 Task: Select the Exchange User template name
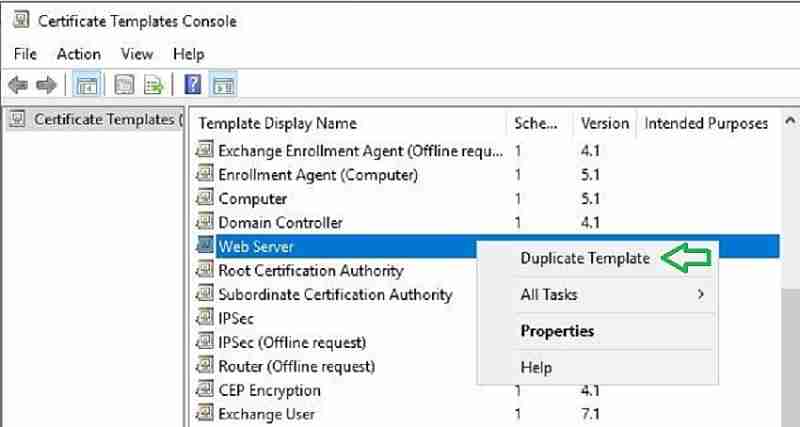tap(266, 415)
